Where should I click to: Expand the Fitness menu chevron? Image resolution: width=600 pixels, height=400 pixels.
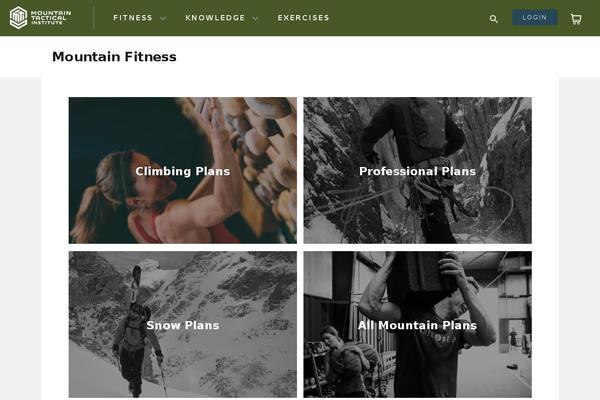[163, 18]
